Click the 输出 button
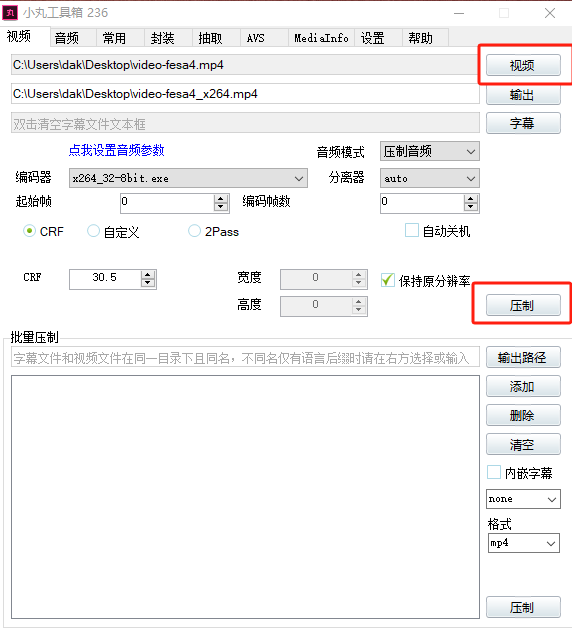This screenshot has height=629, width=572. (x=523, y=95)
